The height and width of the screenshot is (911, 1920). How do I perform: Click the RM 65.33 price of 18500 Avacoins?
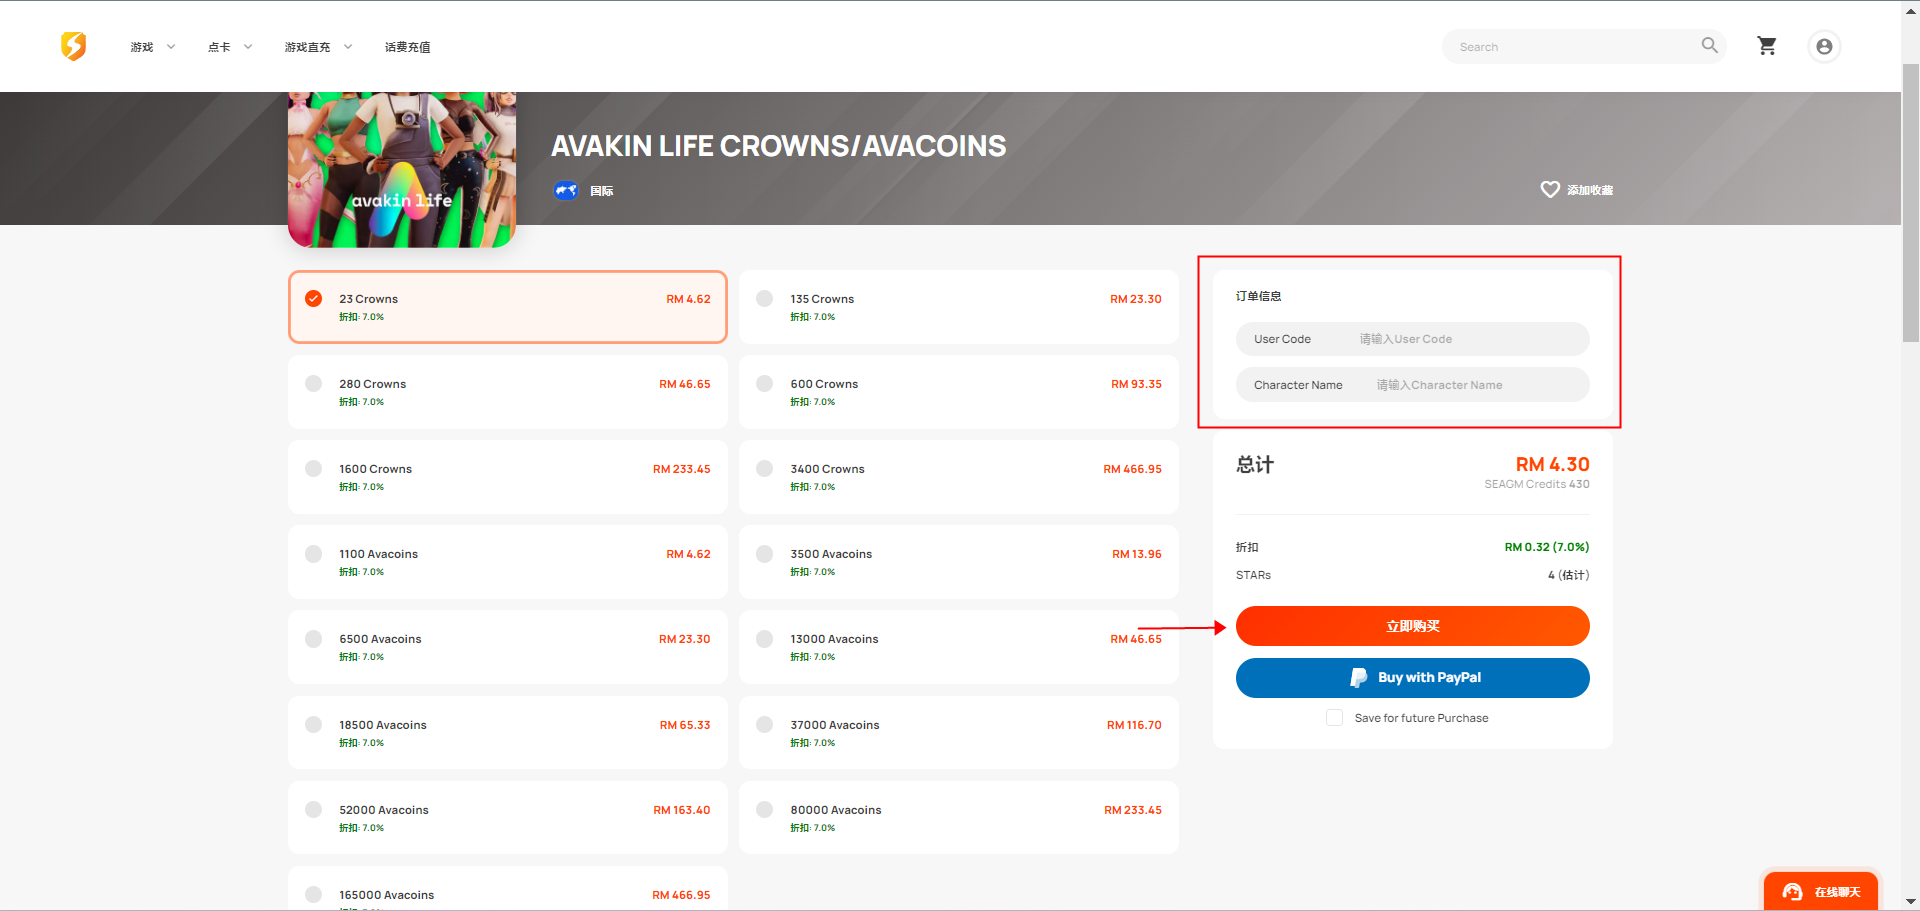[x=685, y=725]
